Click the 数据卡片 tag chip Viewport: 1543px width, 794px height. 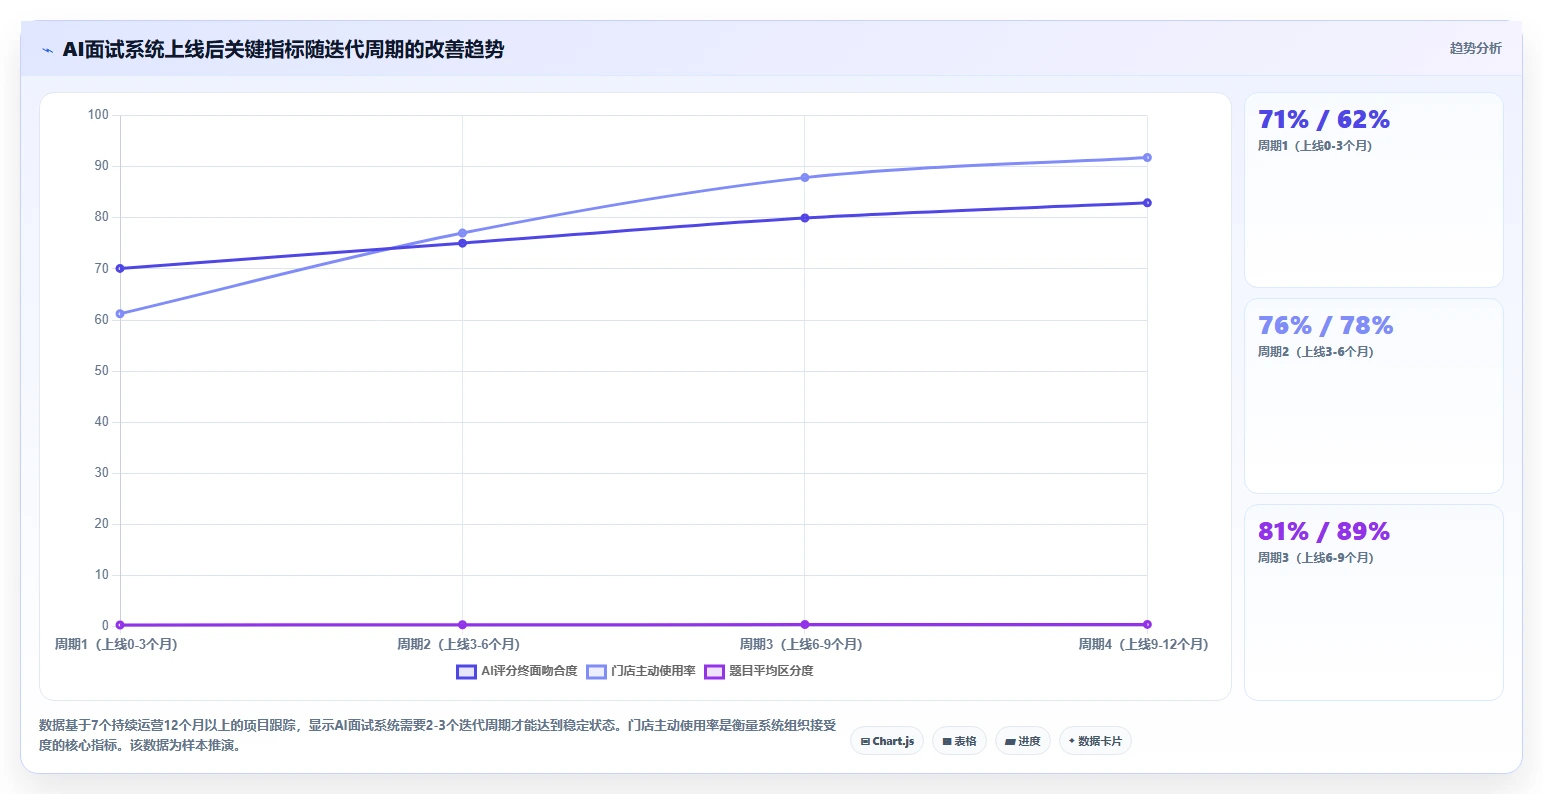1095,741
